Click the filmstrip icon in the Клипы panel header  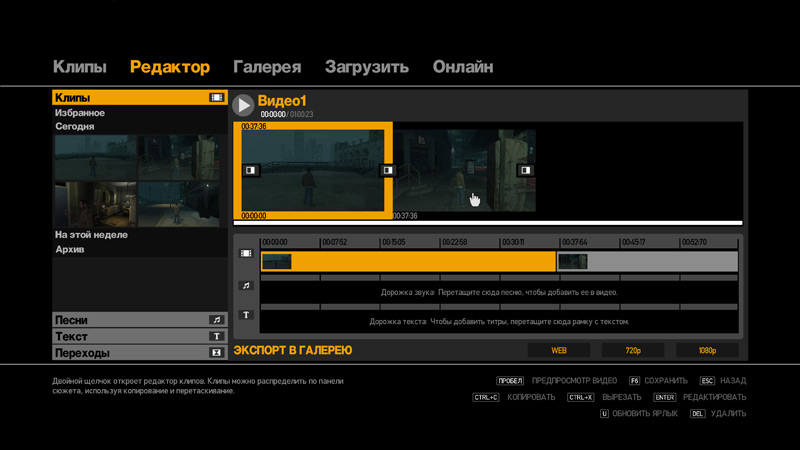click(x=216, y=98)
